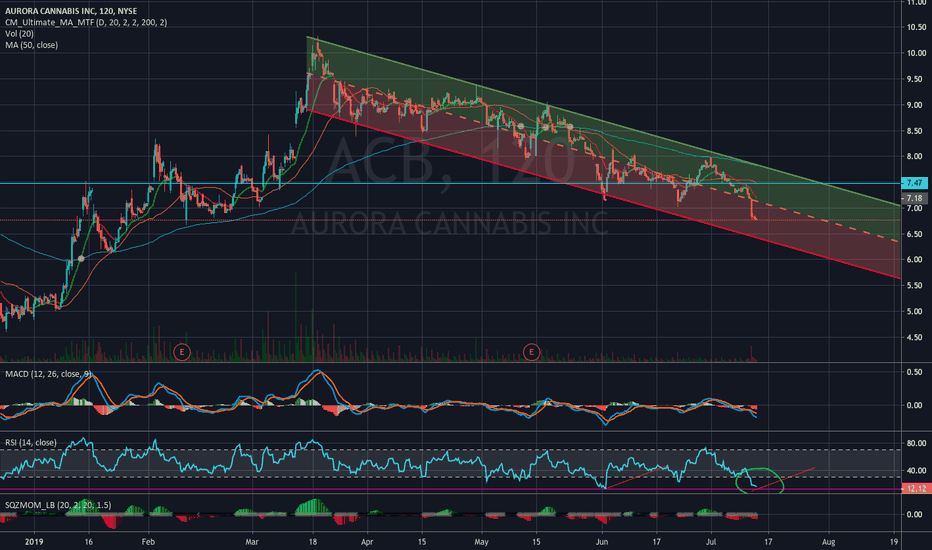Click the 80.00 RSI axis label

917,443
